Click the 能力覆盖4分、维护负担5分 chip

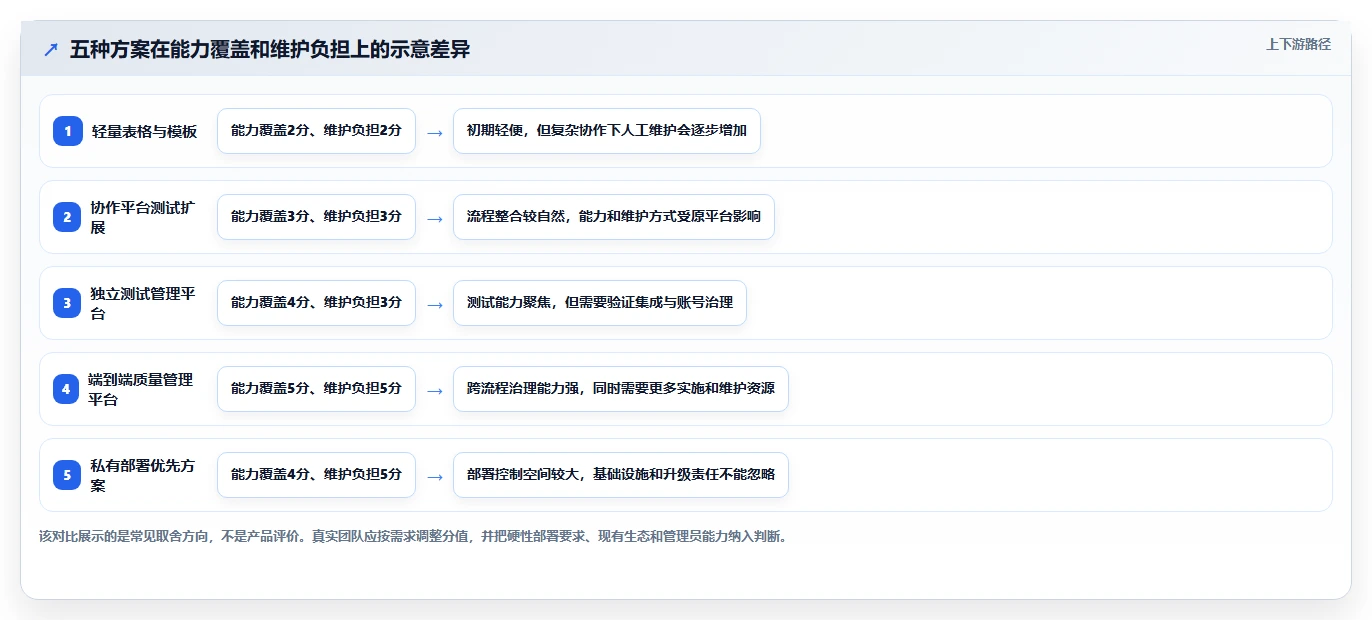click(x=316, y=475)
